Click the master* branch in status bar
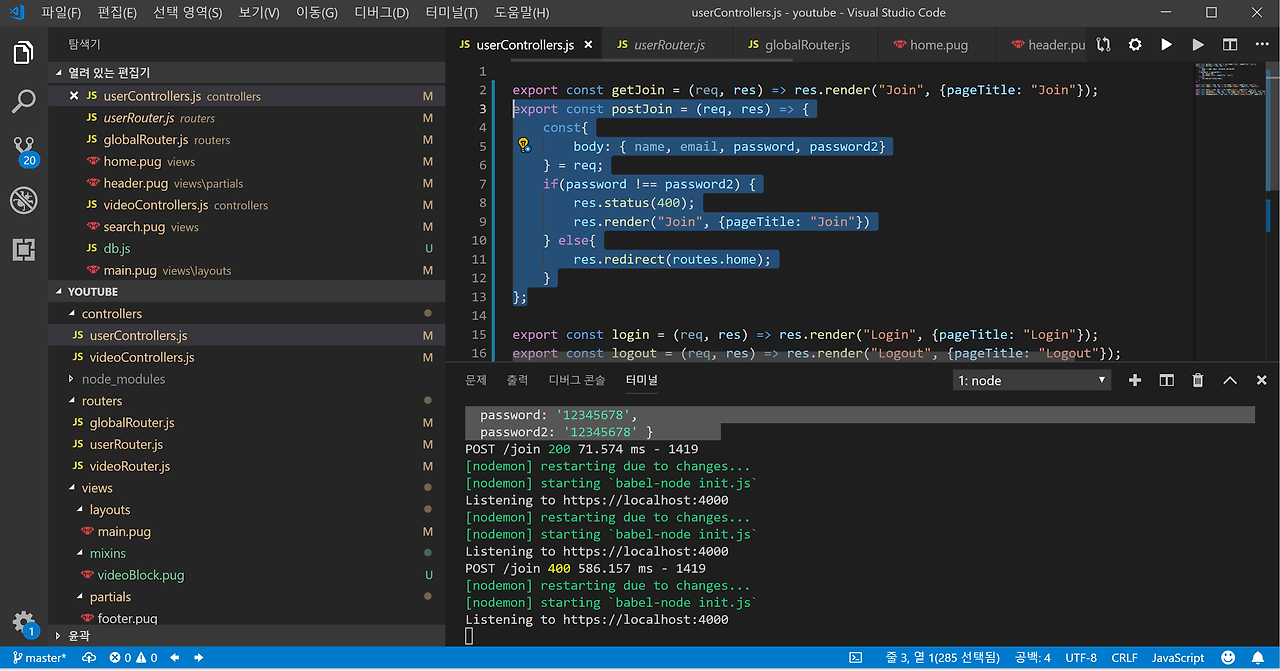1280x671 pixels. click(x=40, y=658)
